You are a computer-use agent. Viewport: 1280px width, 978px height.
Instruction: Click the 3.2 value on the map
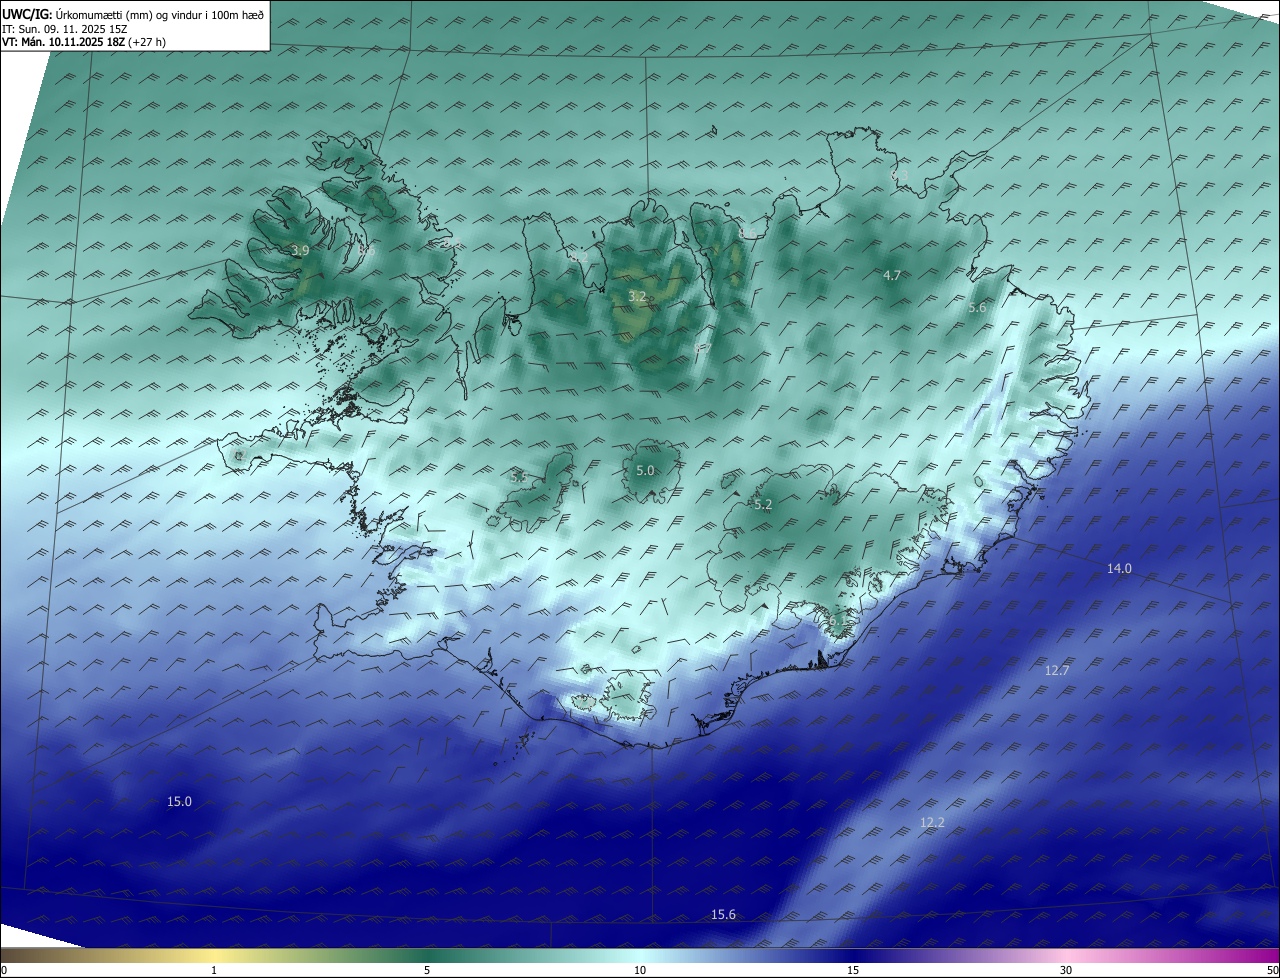click(x=637, y=296)
